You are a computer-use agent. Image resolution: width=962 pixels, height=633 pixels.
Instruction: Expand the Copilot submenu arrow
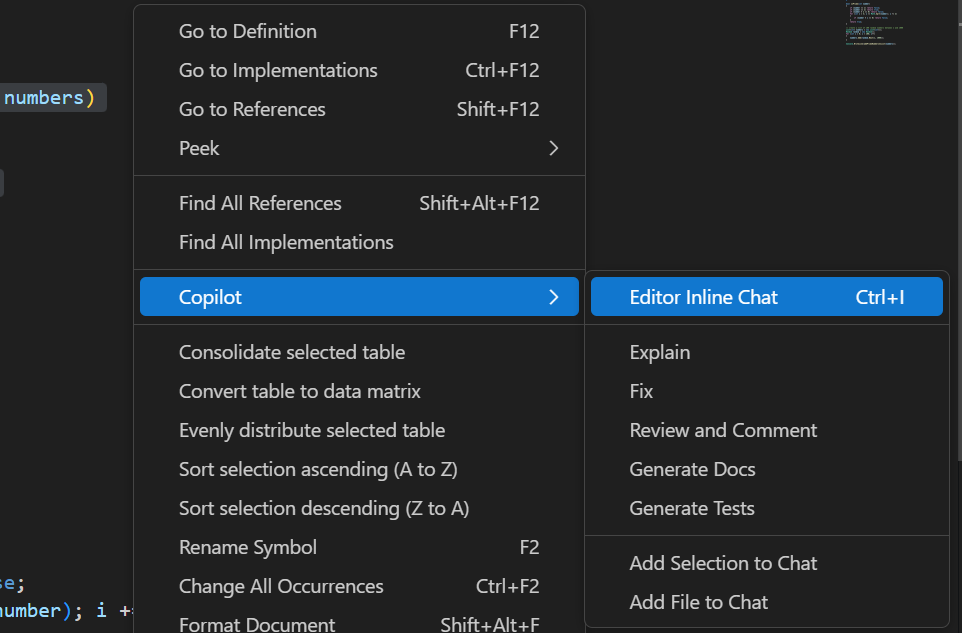(x=553, y=296)
